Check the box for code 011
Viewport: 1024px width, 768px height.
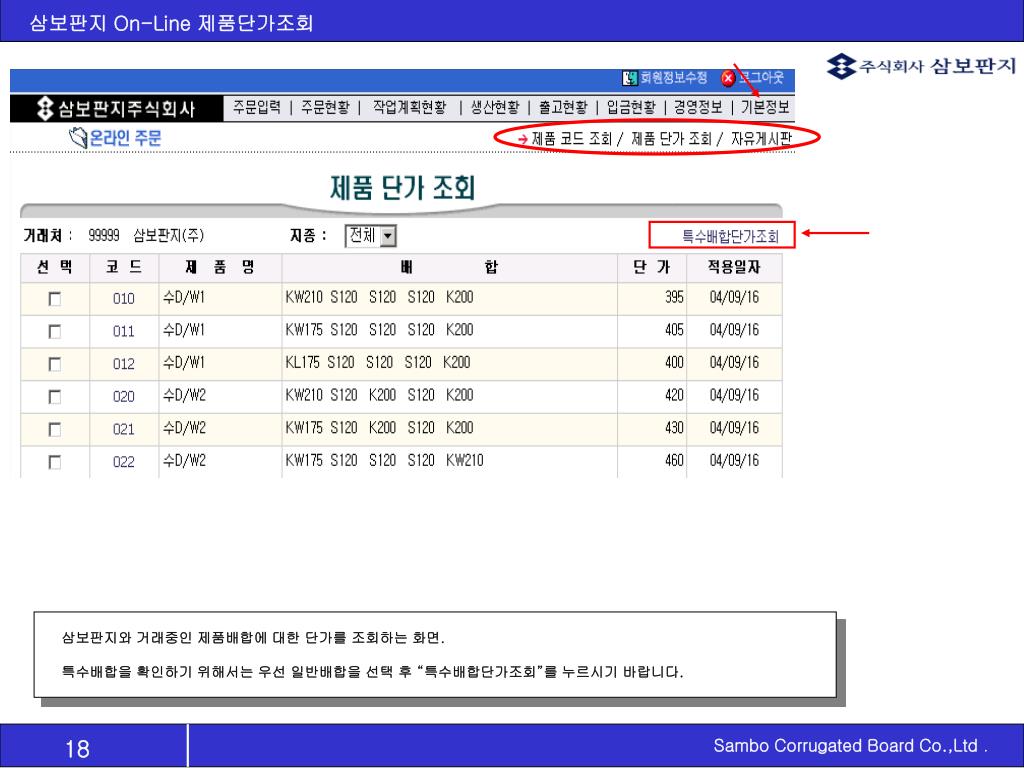tap(55, 332)
